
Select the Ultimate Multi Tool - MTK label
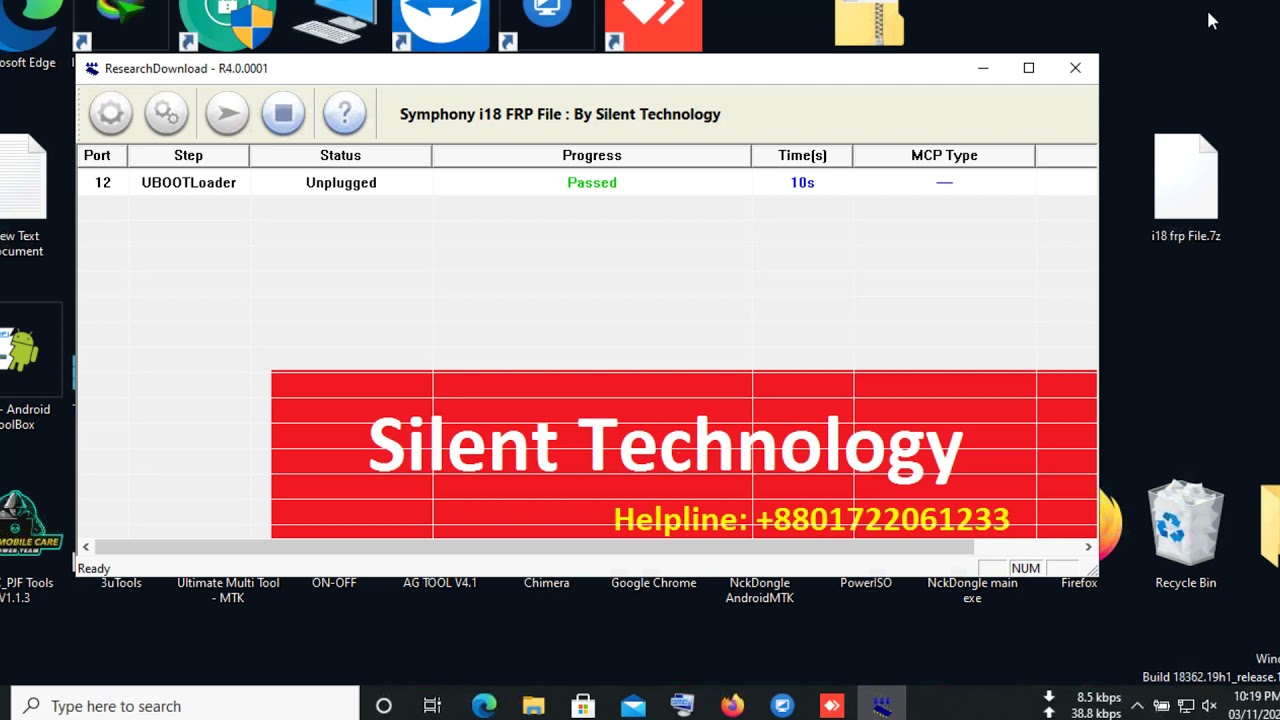click(228, 590)
